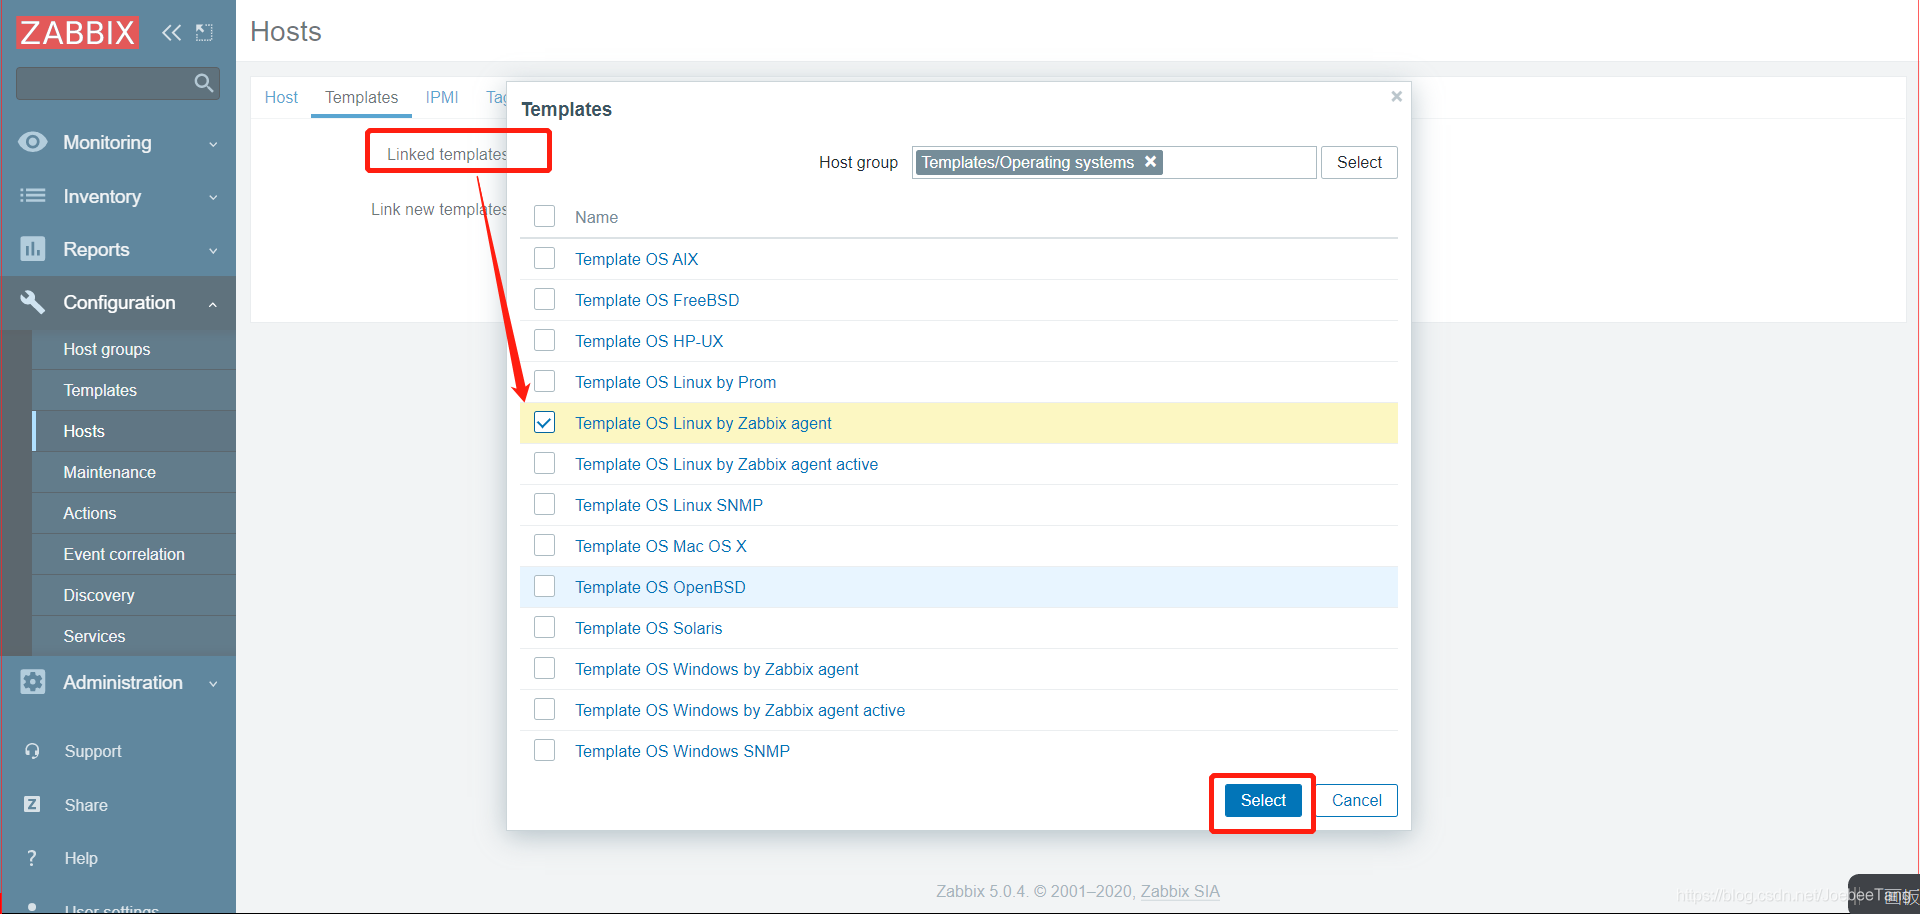This screenshot has width=1920, height=914.
Task: Toggle kiosk mode icon beside sidebar collapse
Action: pos(204,32)
